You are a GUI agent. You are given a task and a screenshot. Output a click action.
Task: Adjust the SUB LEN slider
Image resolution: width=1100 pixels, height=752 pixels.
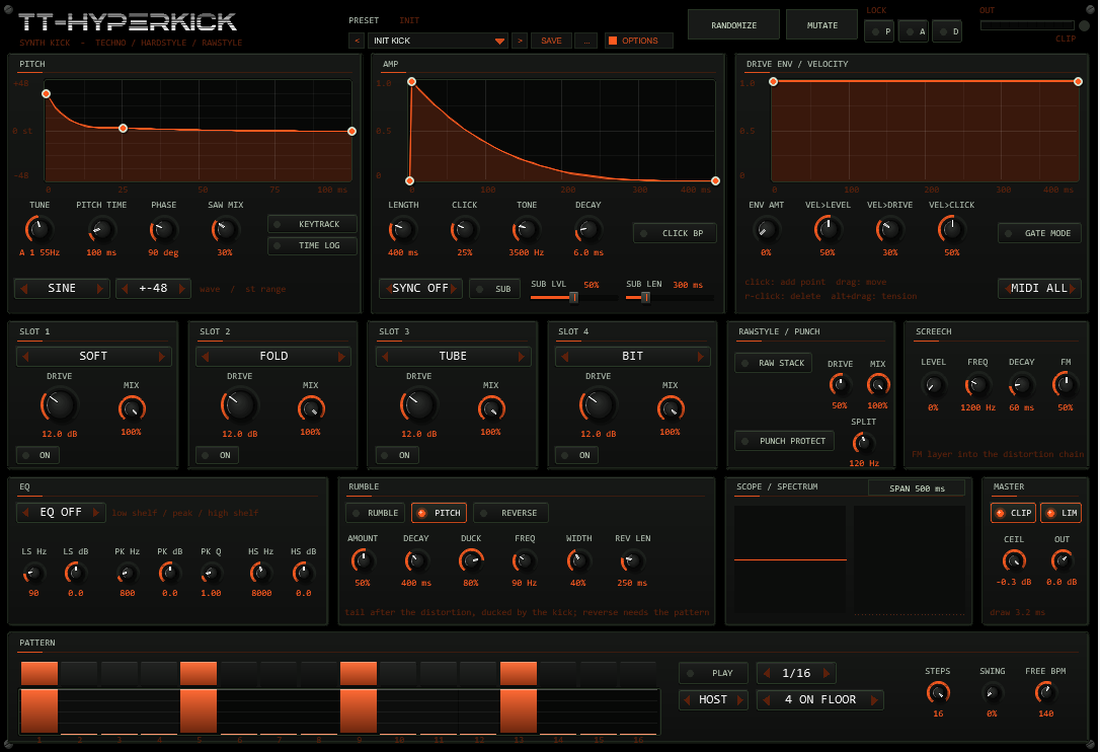tap(645, 297)
